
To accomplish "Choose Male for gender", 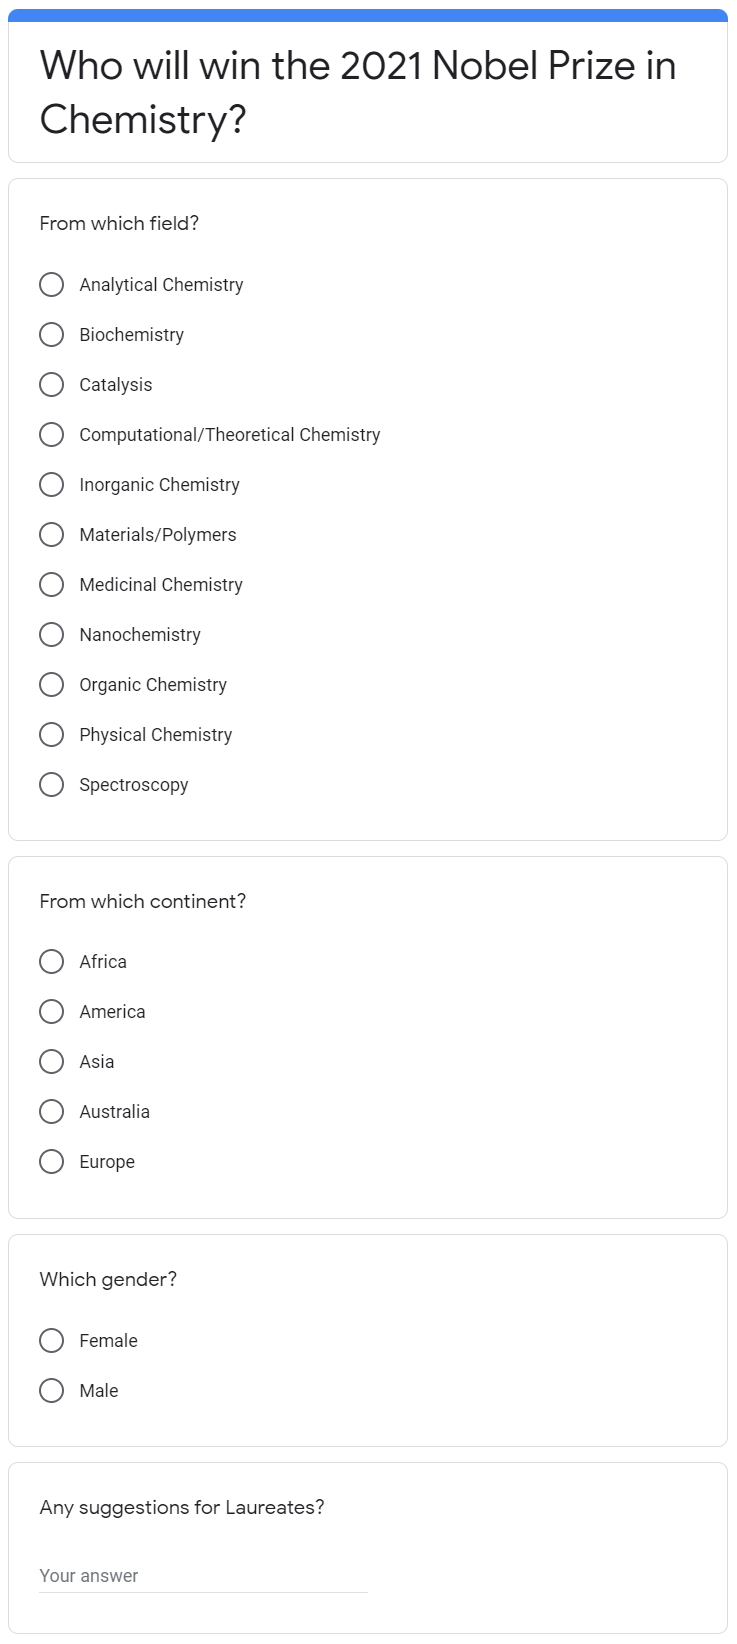I will tap(52, 1391).
